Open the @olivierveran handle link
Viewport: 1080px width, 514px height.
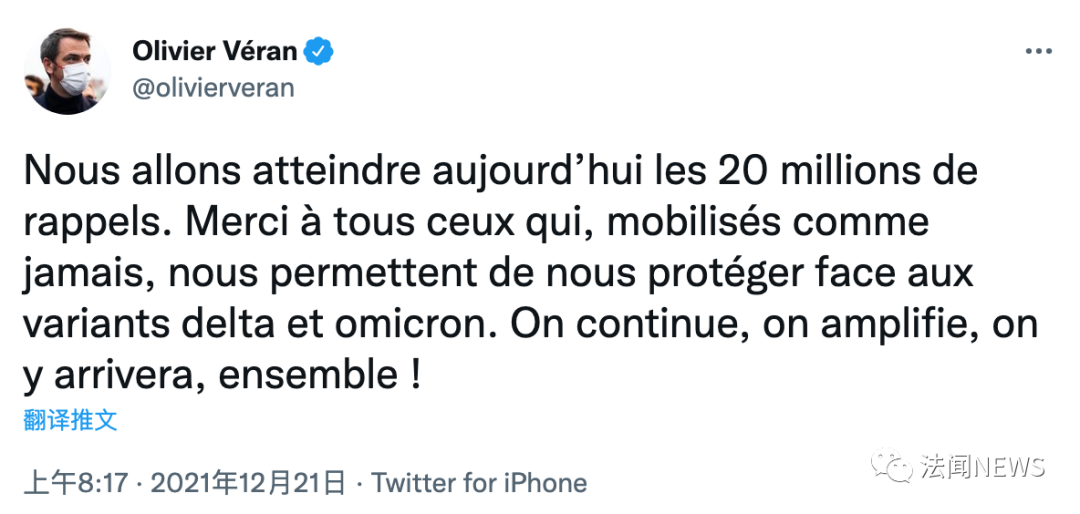tap(213, 87)
